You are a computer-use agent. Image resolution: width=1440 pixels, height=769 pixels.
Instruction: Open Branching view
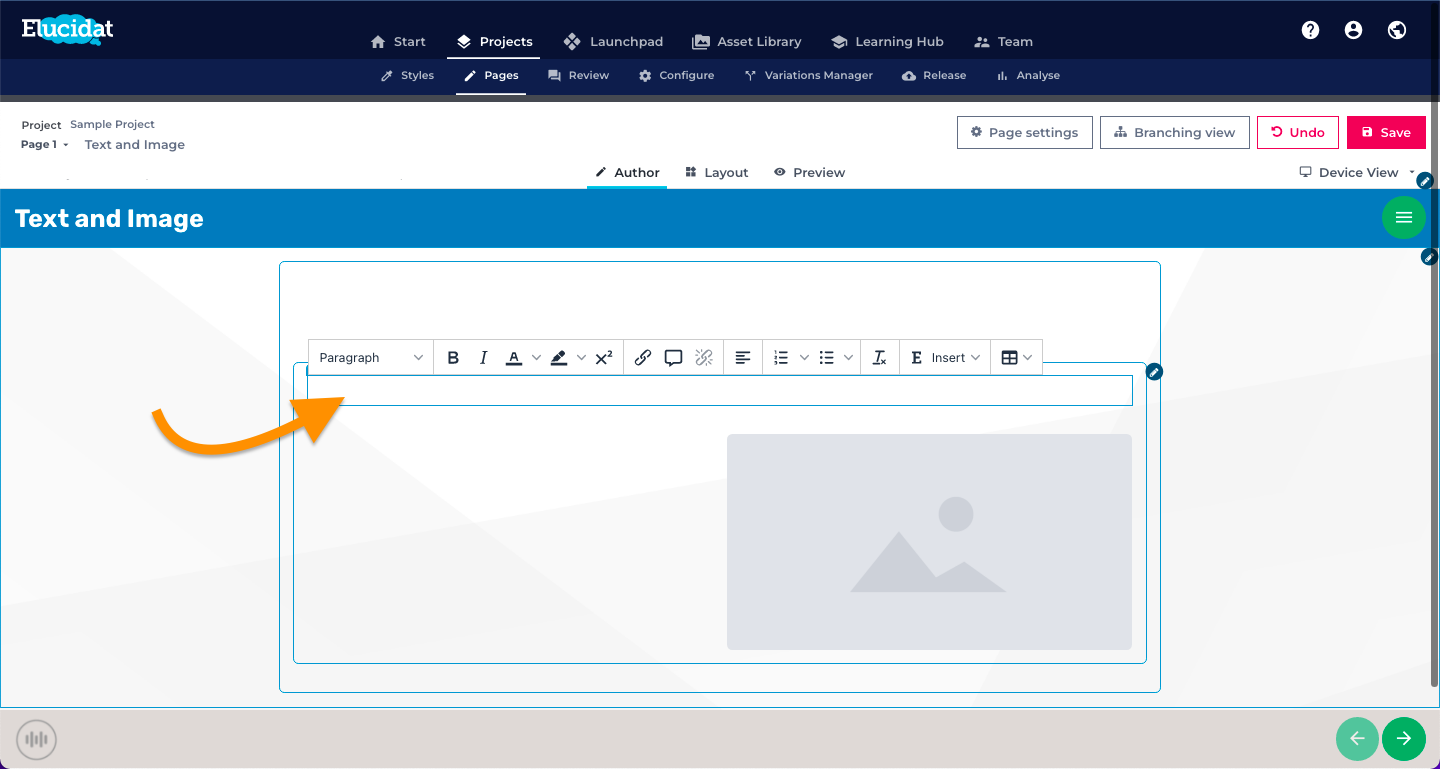[x=1175, y=132]
